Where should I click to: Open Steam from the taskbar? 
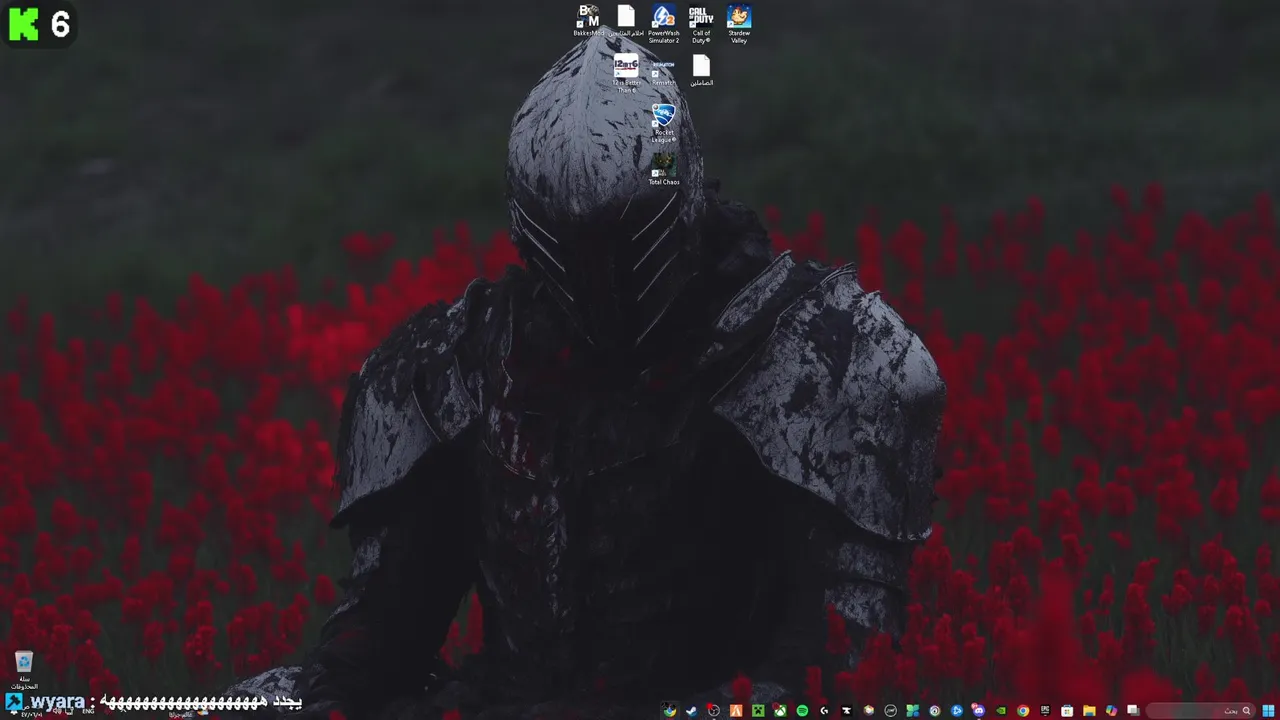692,711
